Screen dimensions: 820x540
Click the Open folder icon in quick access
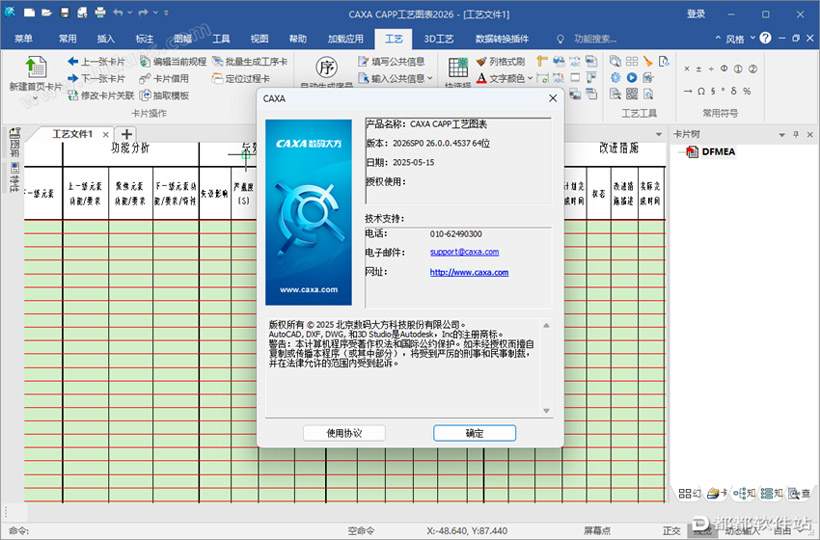(x=47, y=13)
